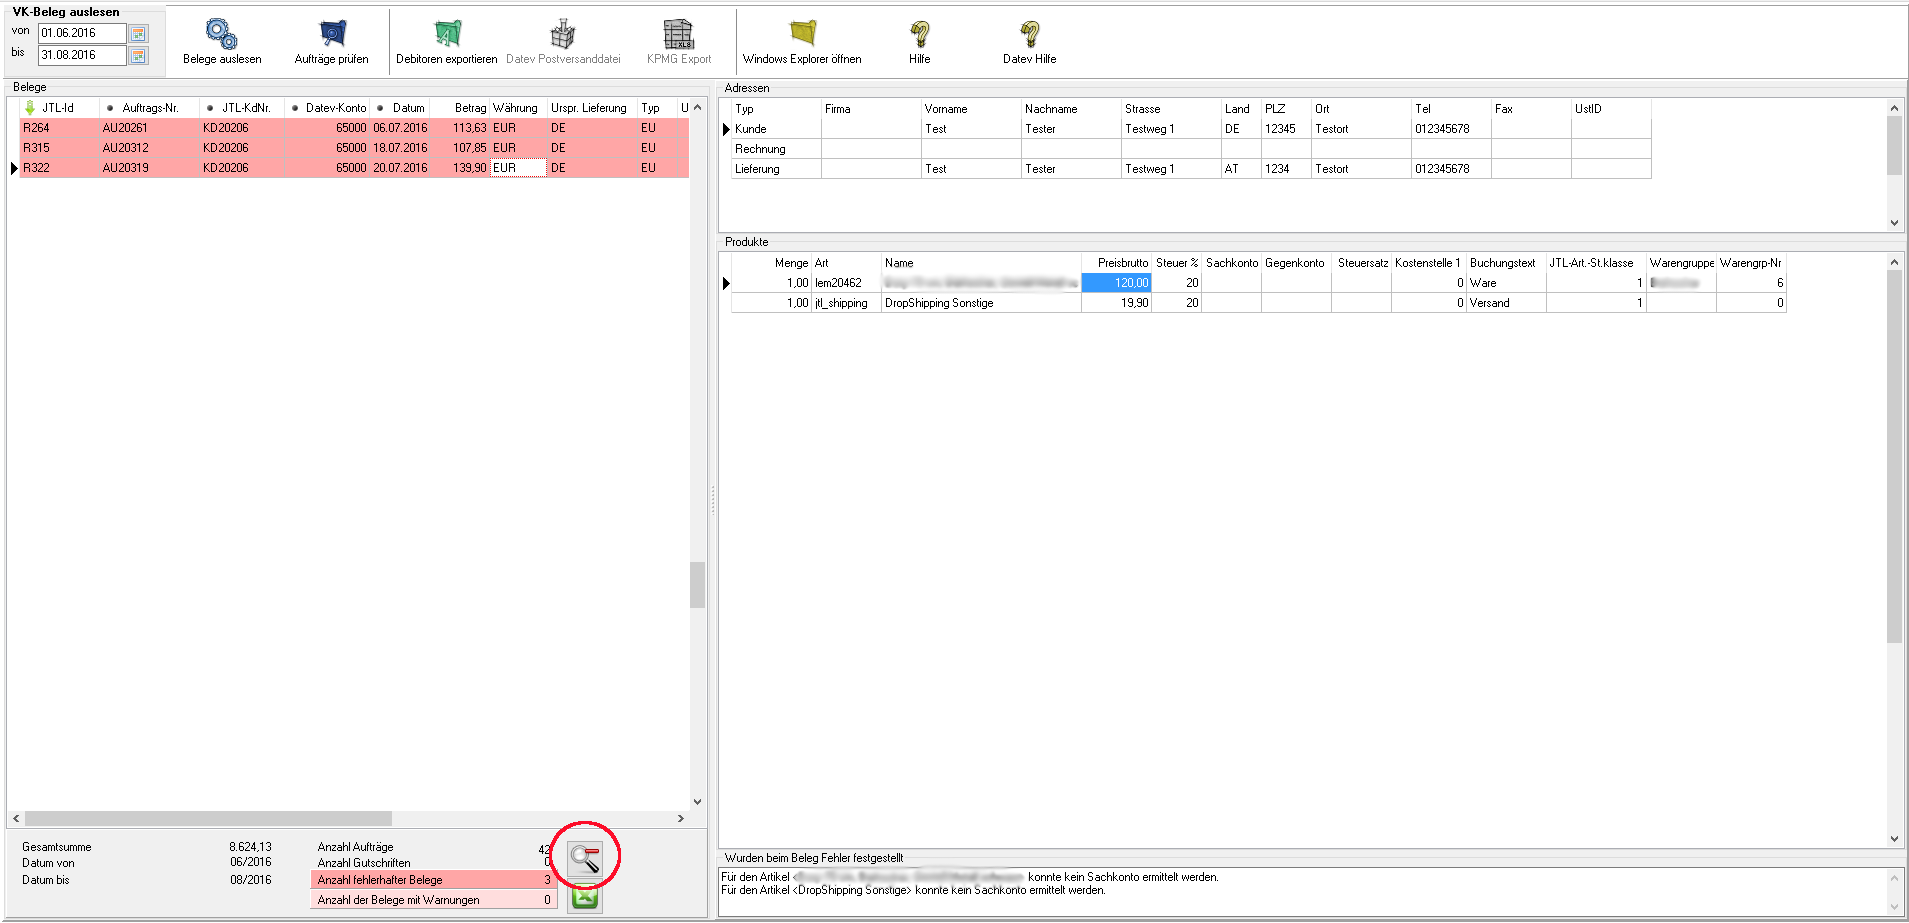
Task: Click the Debitoren exportieren icon
Action: pyautogui.click(x=446, y=35)
